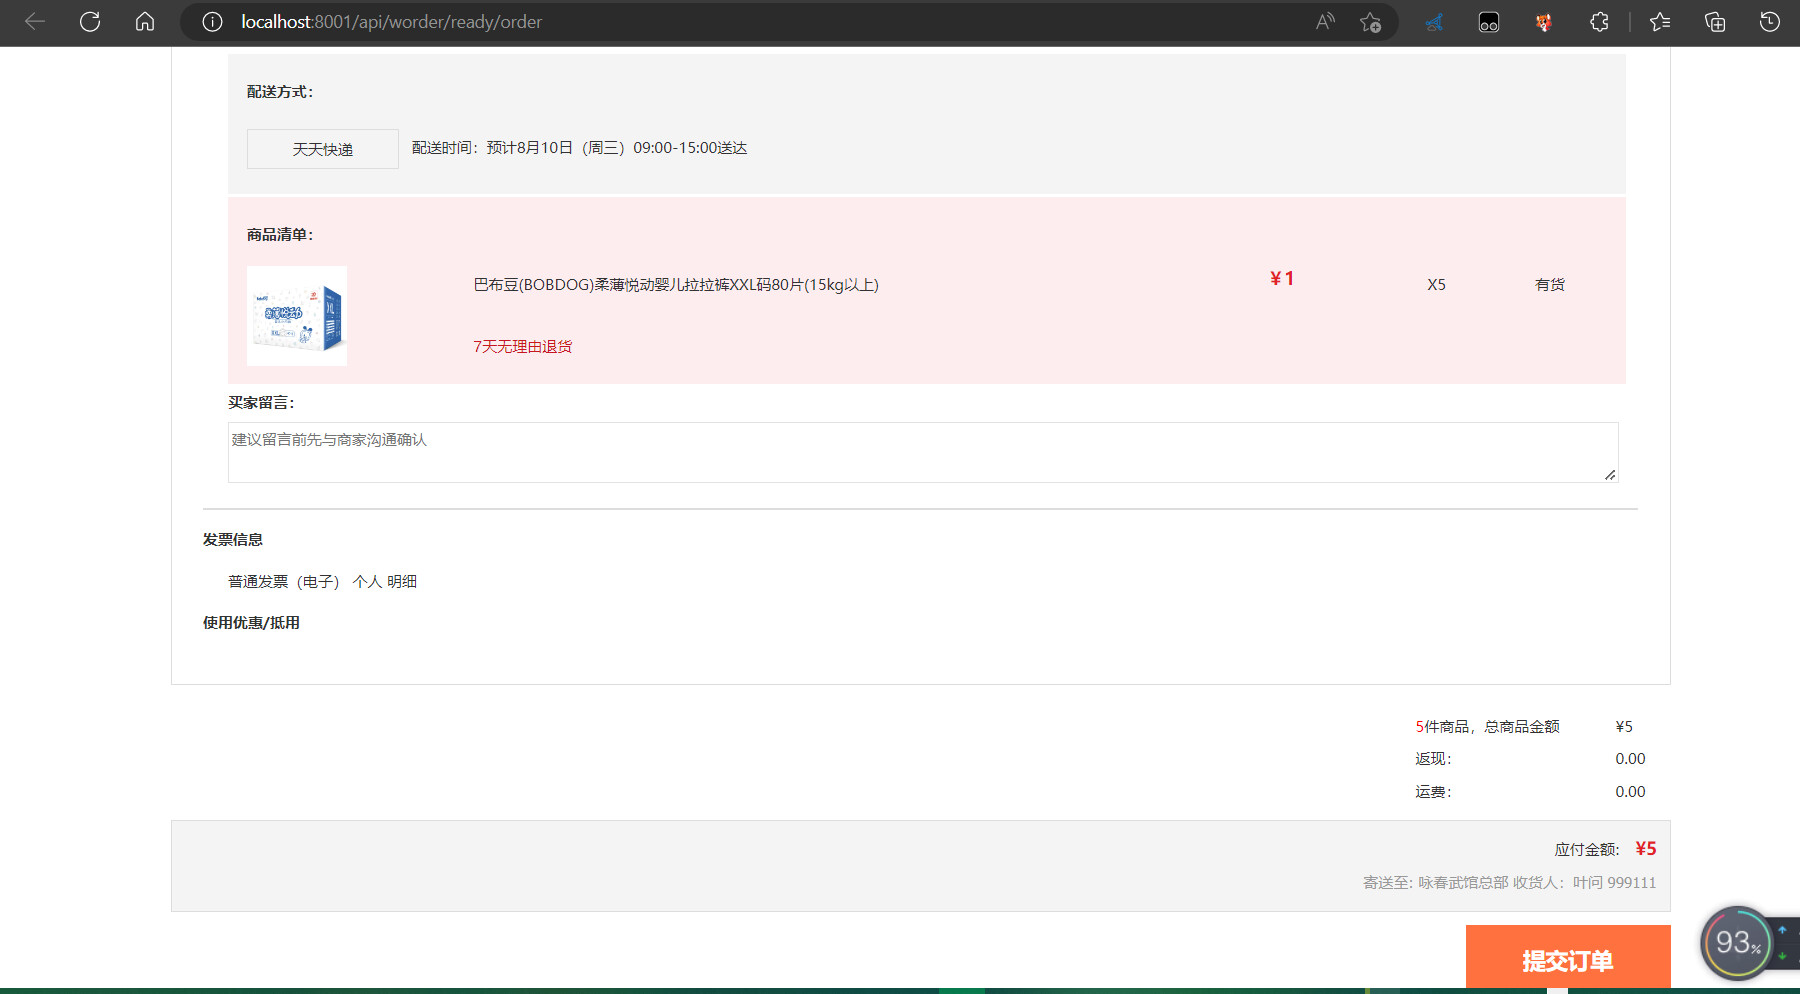The image size is (1800, 994).
Task: Click the blue network extension icon
Action: [x=1434, y=22]
